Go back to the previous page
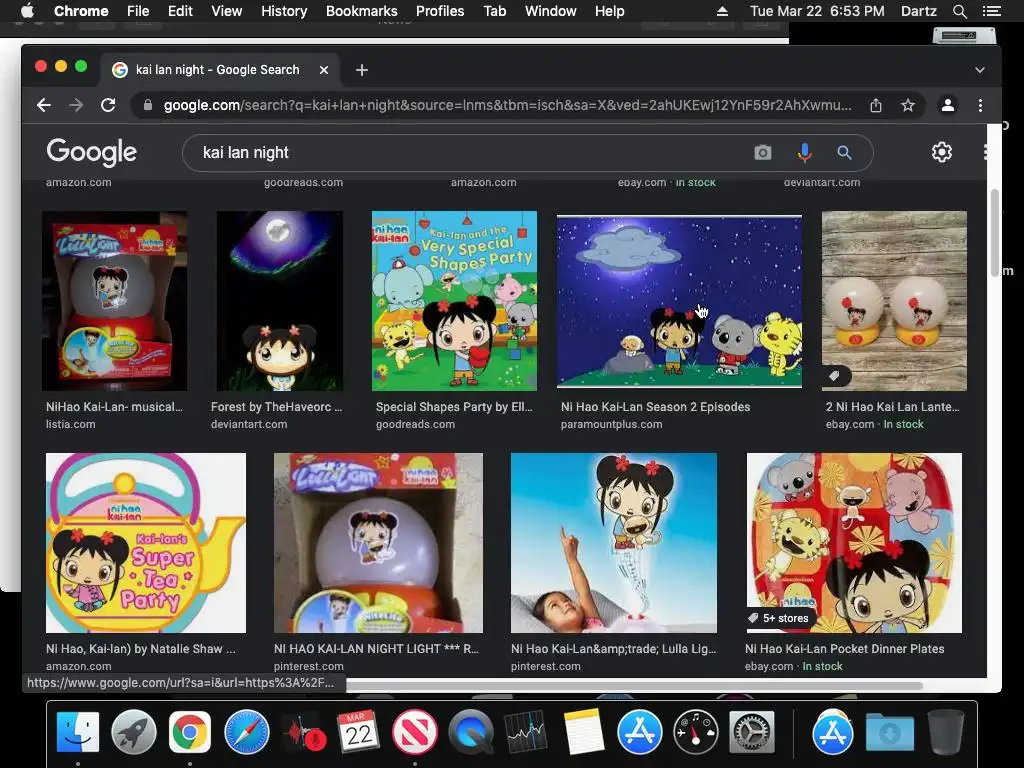Image resolution: width=1024 pixels, height=768 pixels. 44,105
